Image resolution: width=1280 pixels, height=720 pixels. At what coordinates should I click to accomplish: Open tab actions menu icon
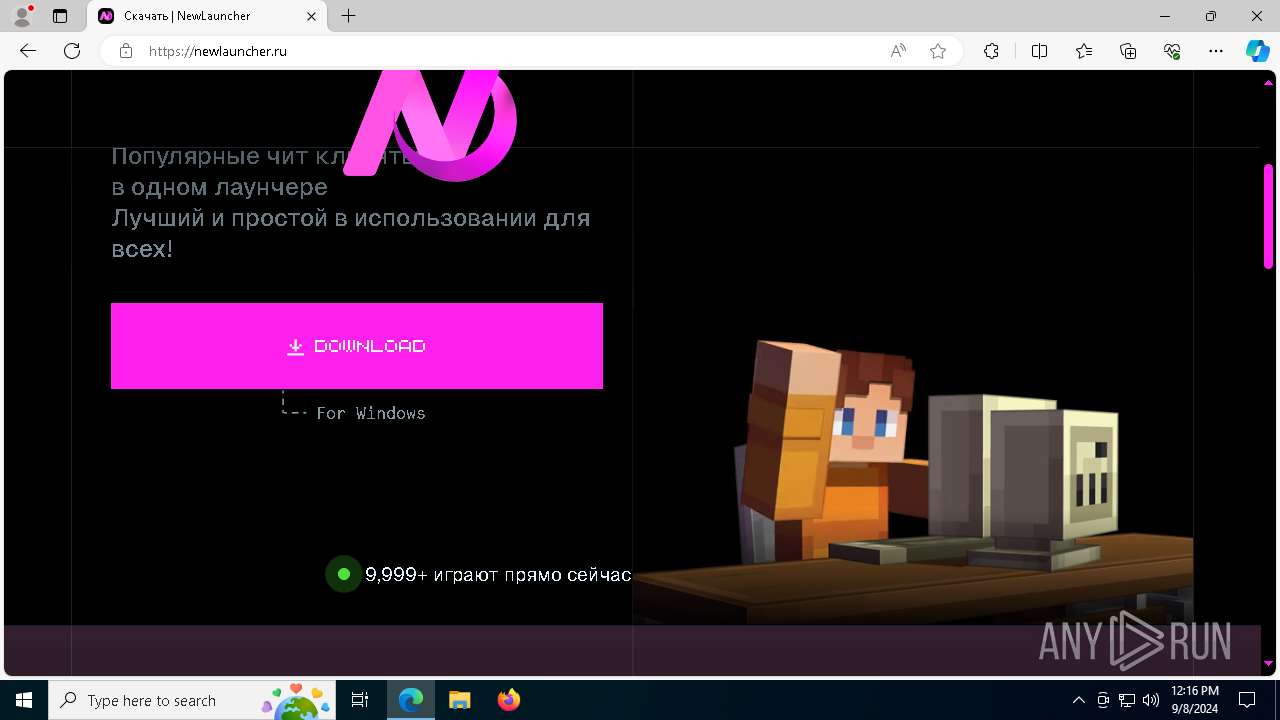[x=60, y=16]
